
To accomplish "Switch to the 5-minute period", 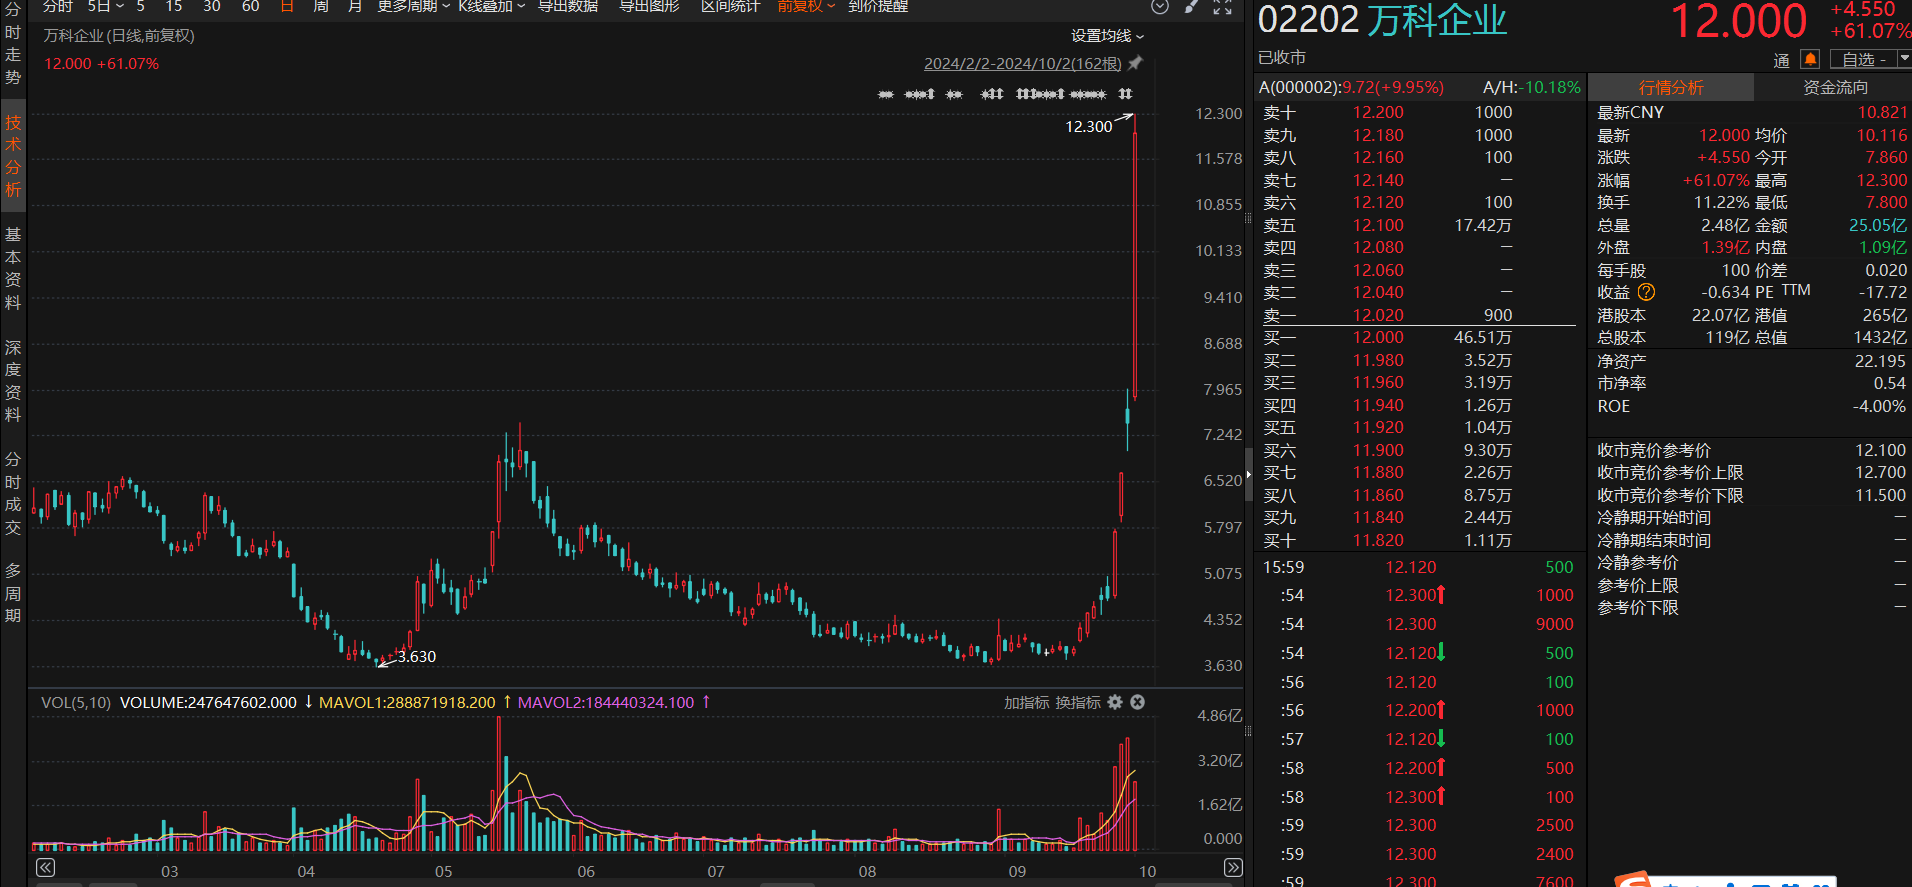I will point(141,7).
